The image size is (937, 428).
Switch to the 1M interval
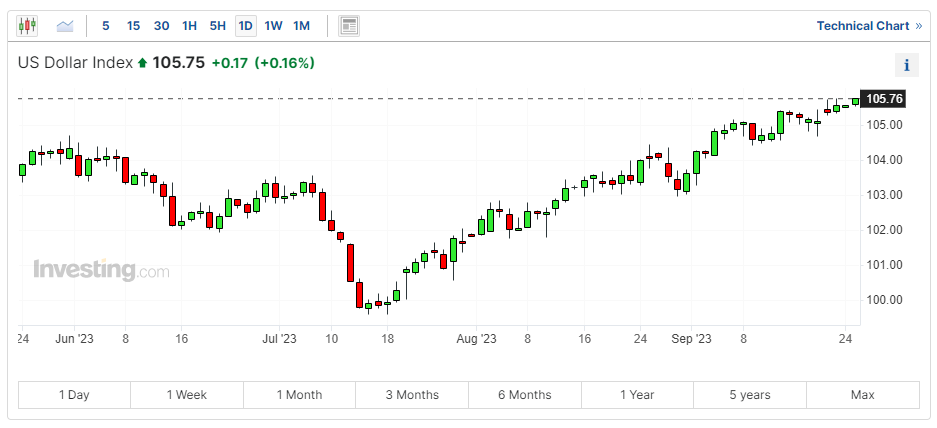tap(301, 25)
